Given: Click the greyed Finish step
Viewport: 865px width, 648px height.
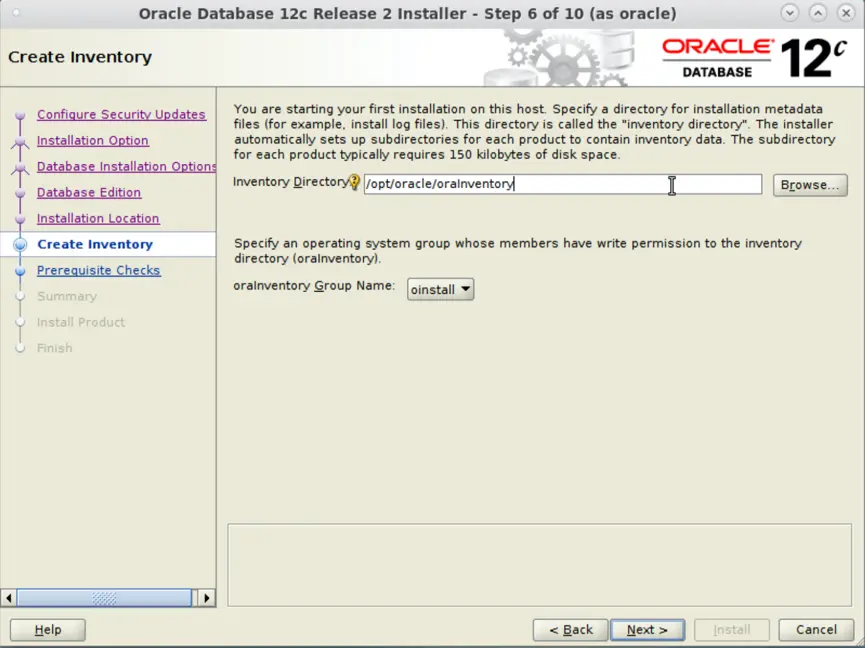Looking at the screenshot, I should tap(55, 348).
